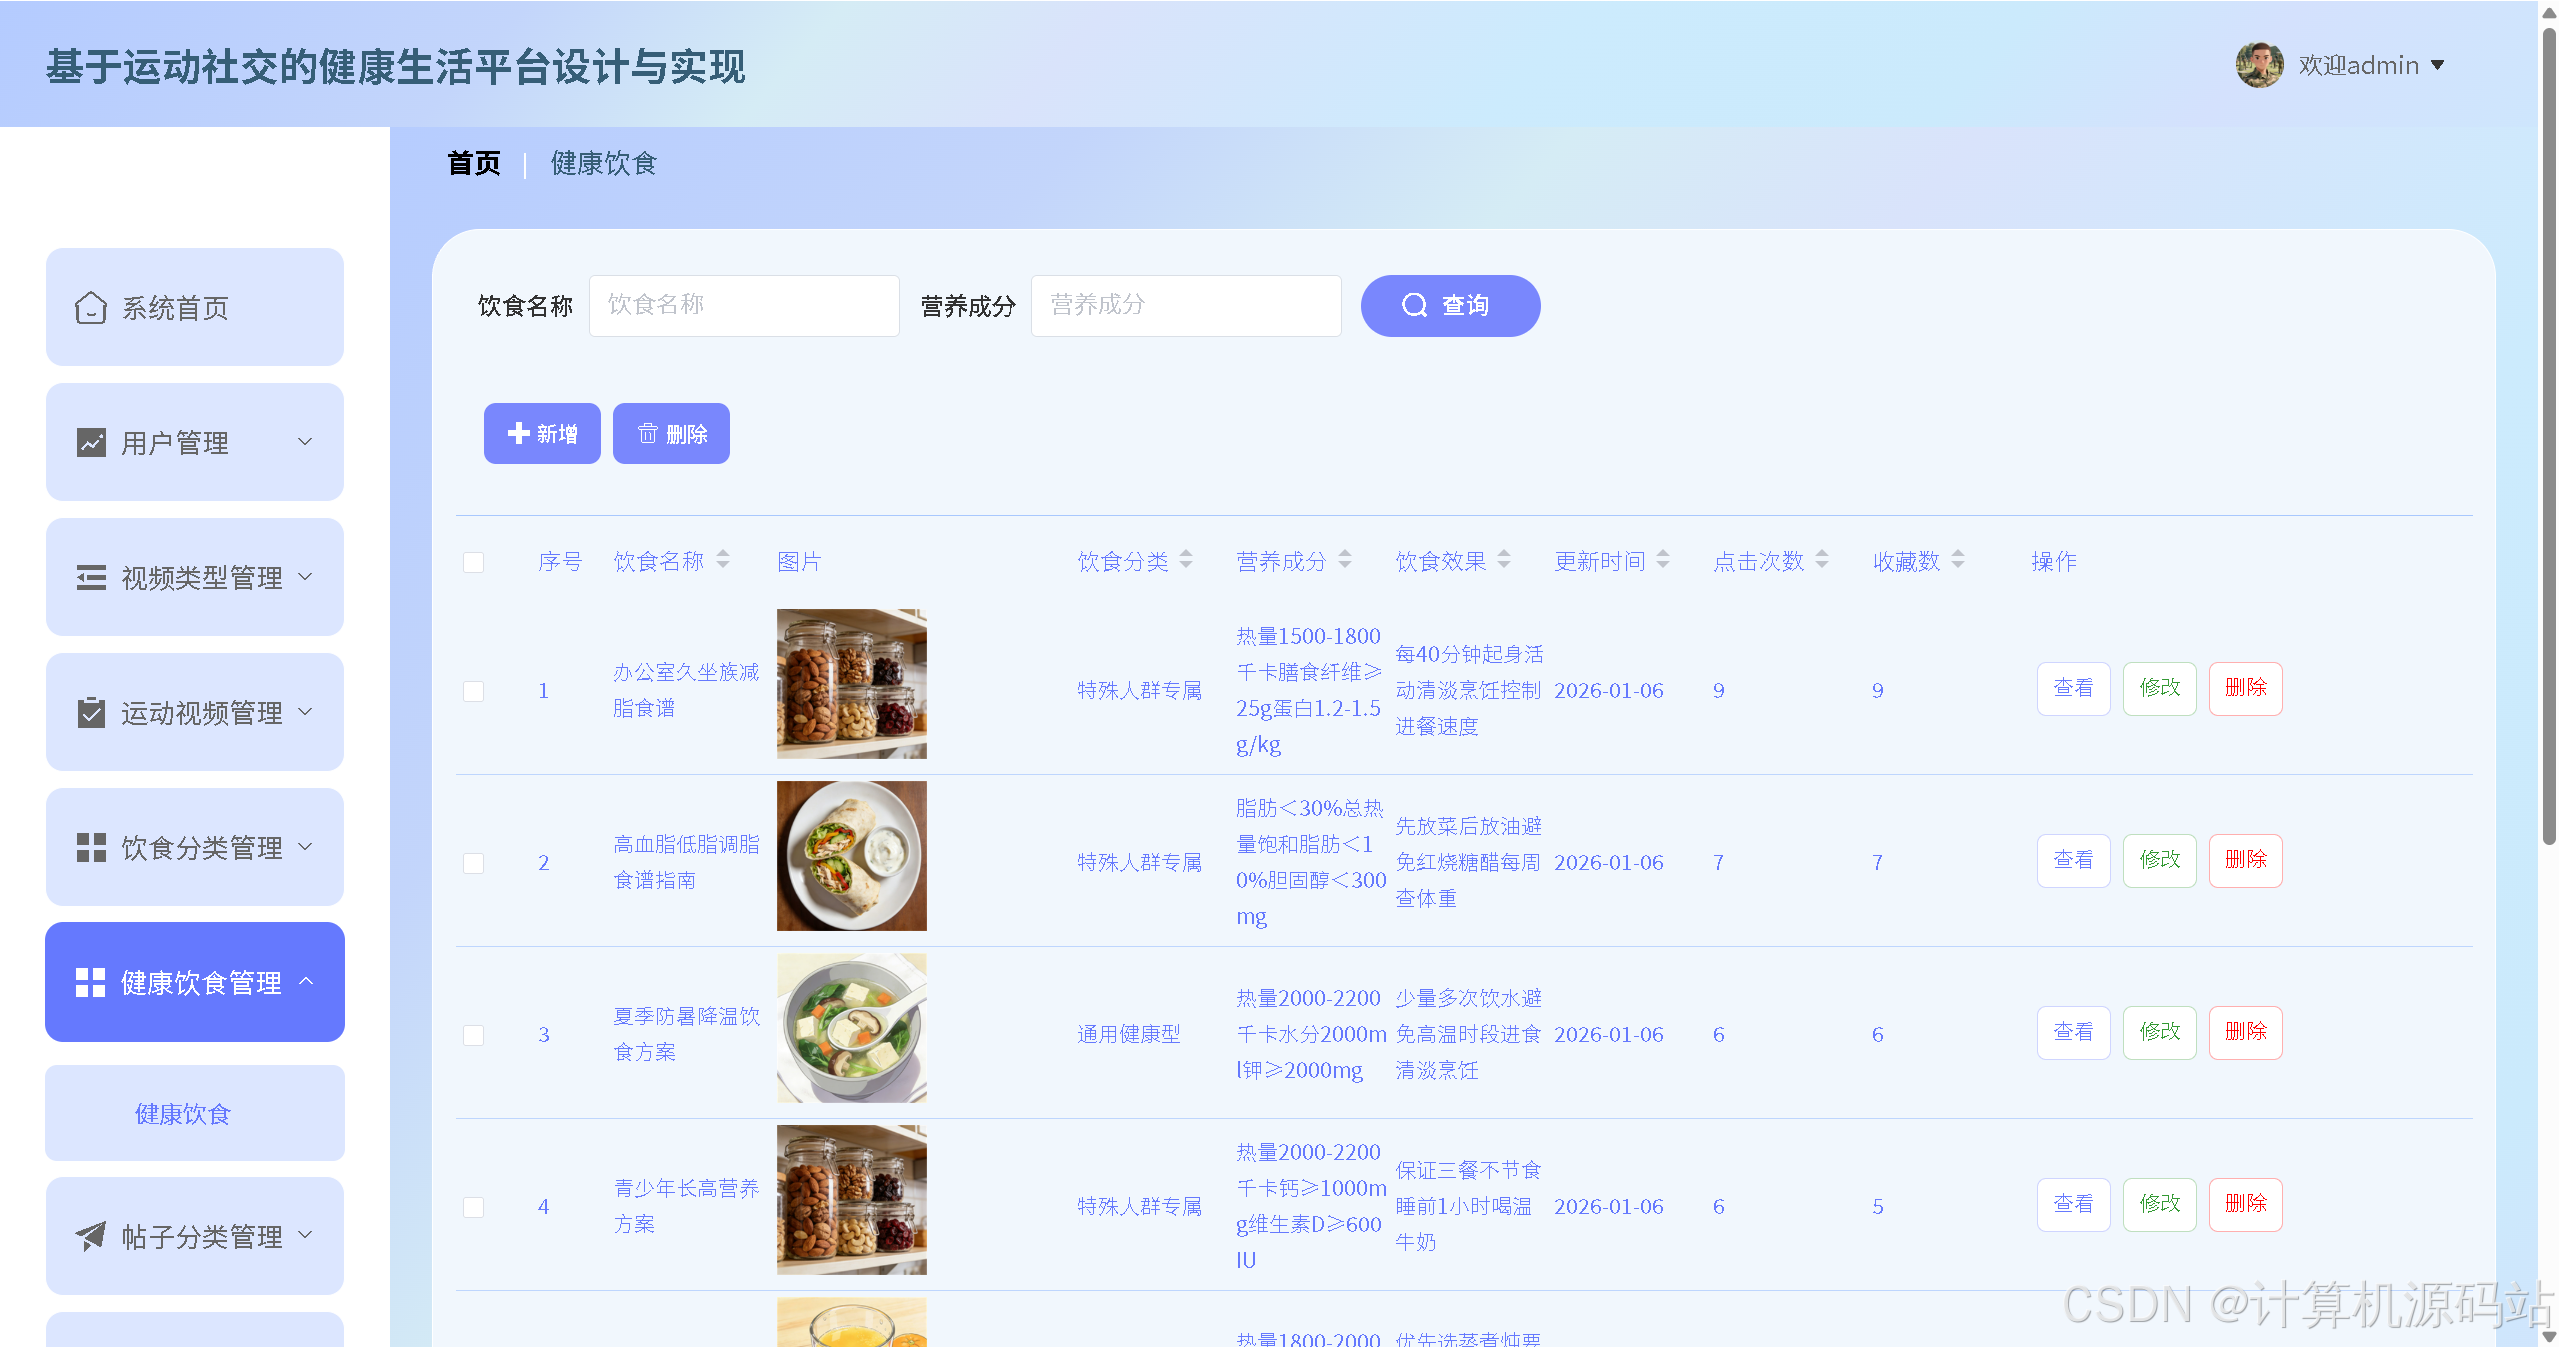Click the scrollbar down arrow
This screenshot has height=1347, width=2559.
click(x=2549, y=1337)
